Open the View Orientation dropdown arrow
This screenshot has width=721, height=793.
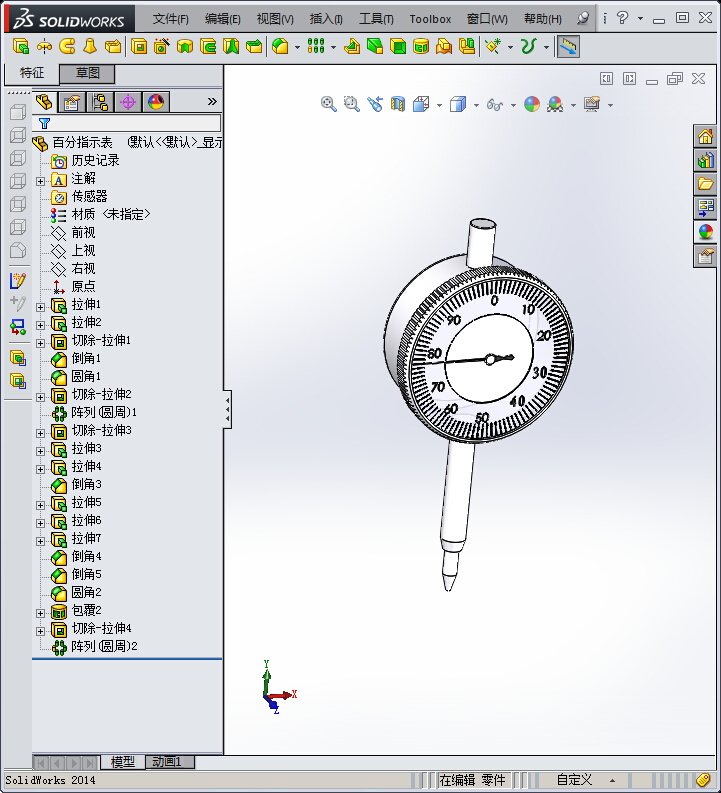tap(439, 105)
